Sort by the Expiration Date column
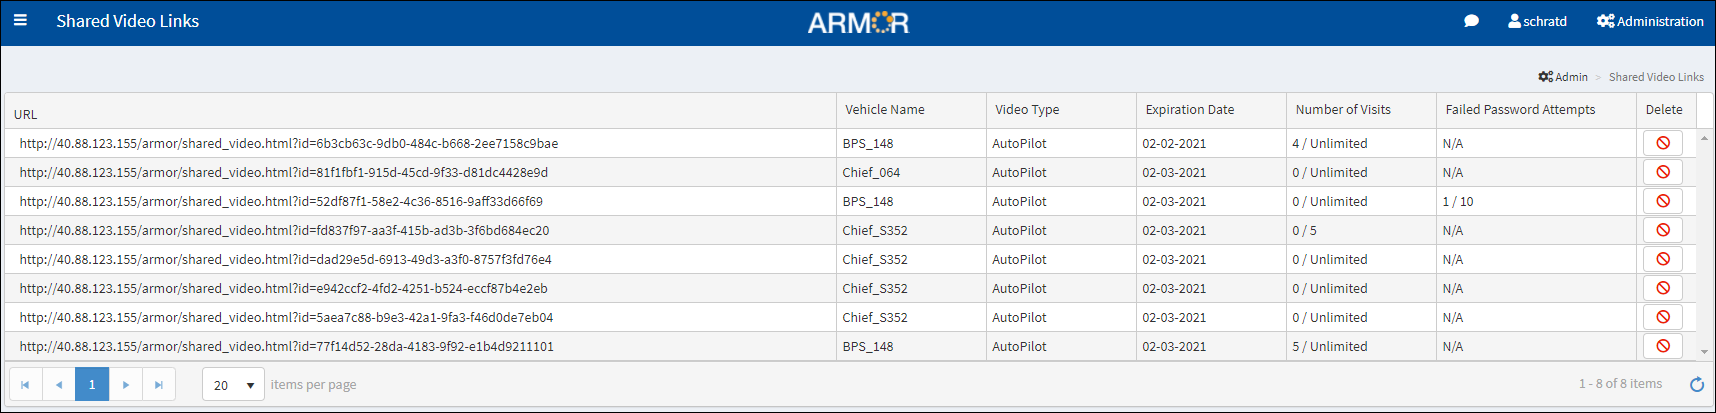The width and height of the screenshot is (1716, 413). pos(1189,110)
